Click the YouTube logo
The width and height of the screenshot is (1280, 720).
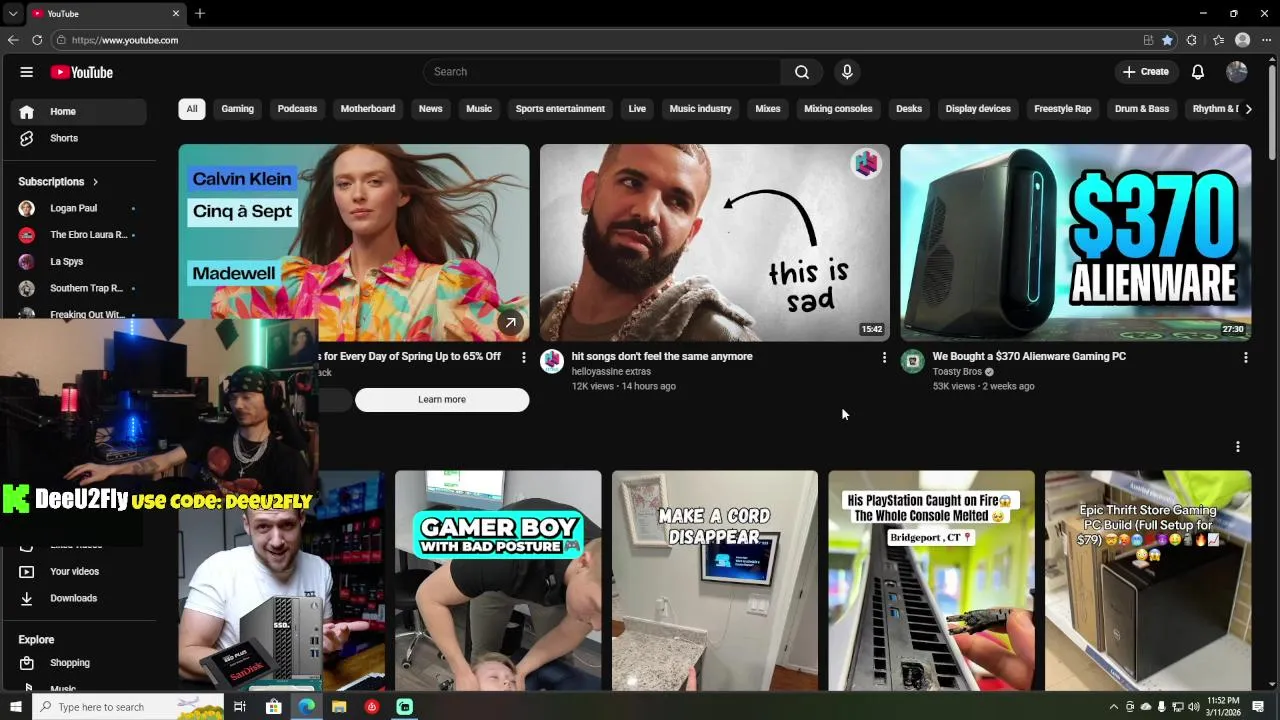(x=82, y=72)
